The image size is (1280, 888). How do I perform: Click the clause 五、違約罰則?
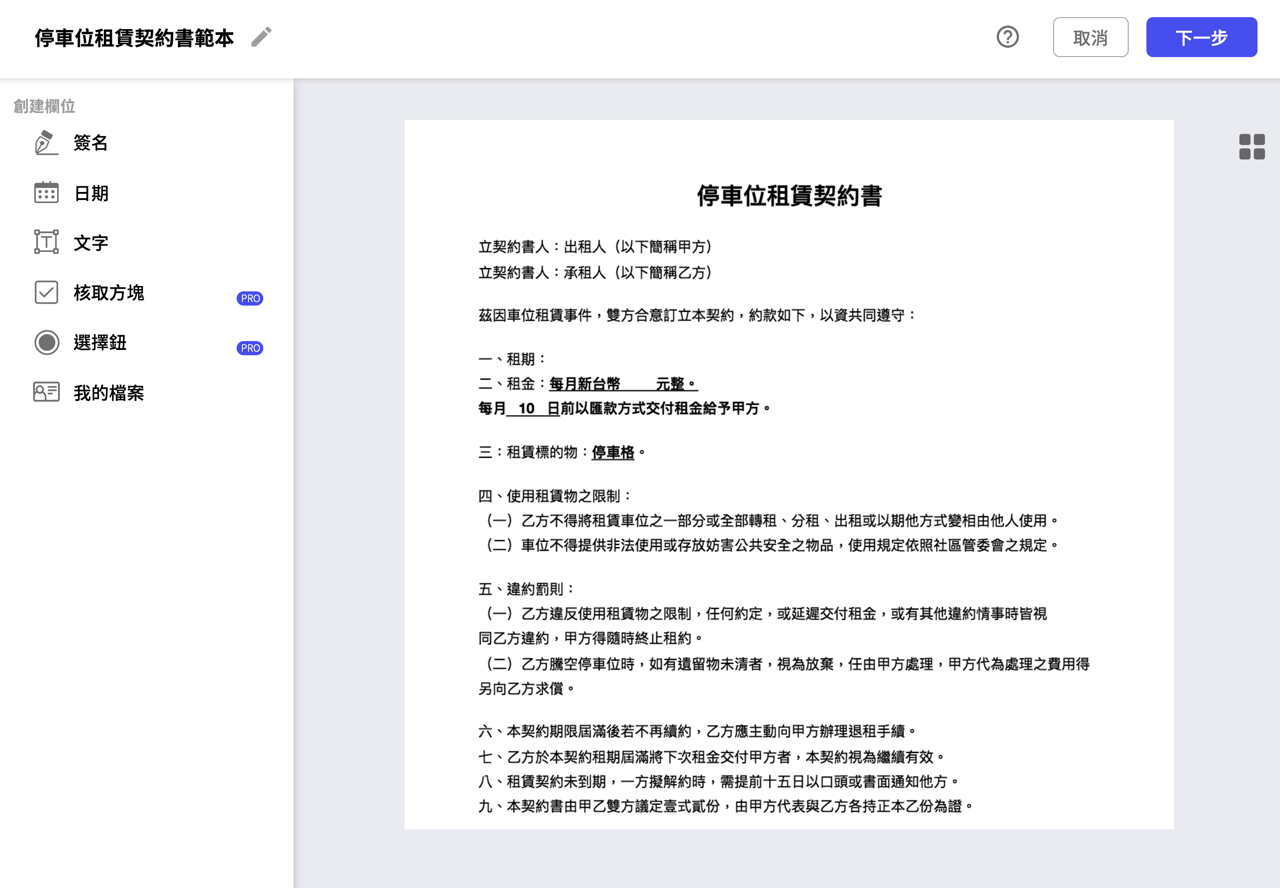pos(527,589)
